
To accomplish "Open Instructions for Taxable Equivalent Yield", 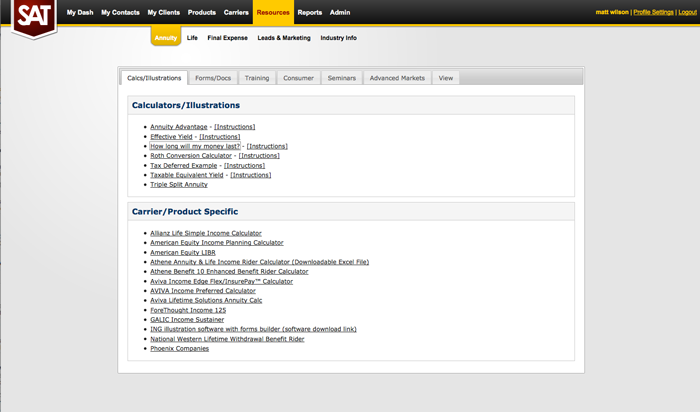I will coord(250,175).
